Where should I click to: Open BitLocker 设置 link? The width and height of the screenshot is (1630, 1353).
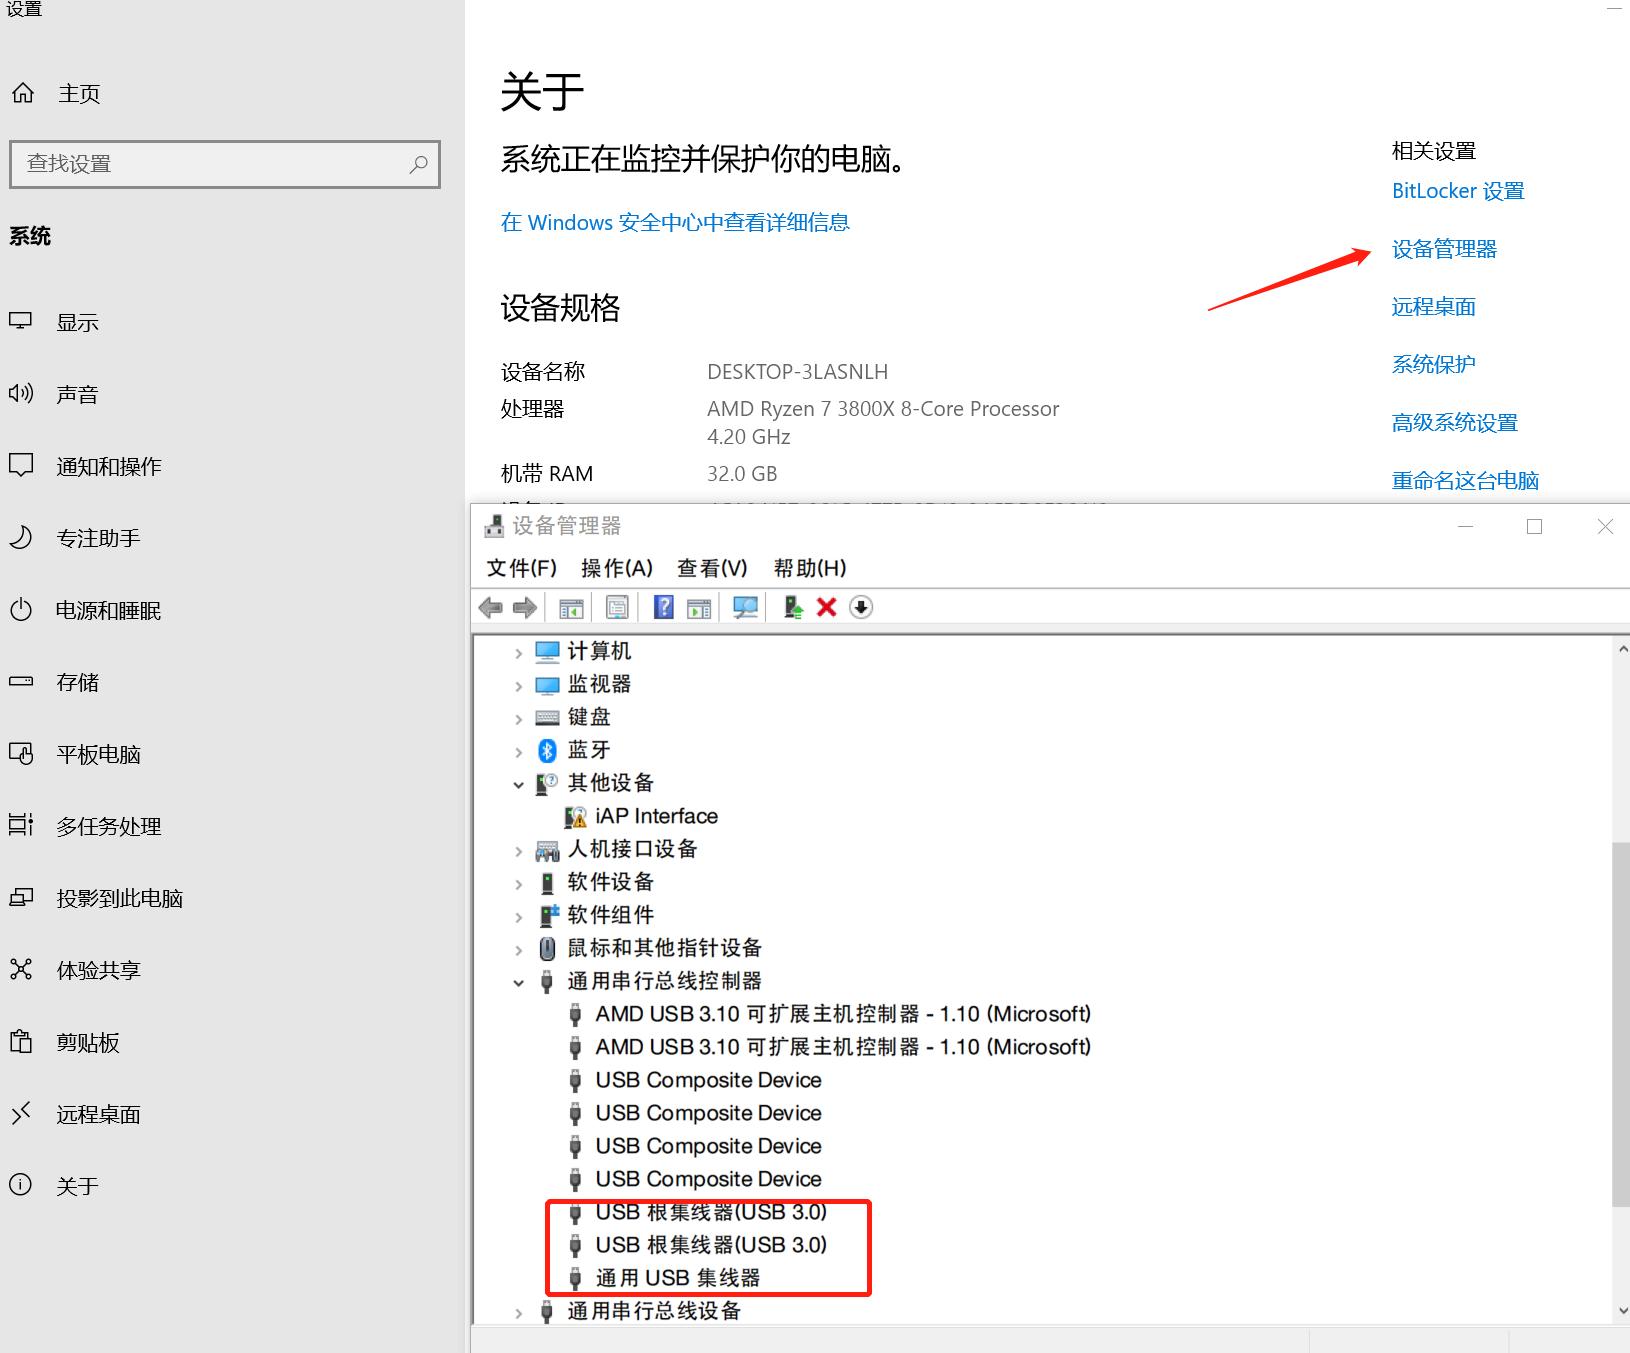click(x=1457, y=190)
